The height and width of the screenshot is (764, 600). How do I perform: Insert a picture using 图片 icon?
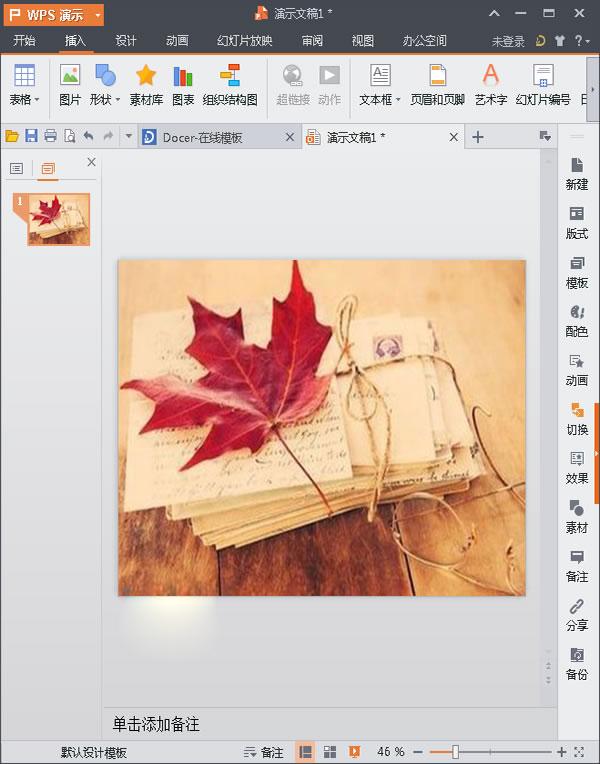point(70,85)
